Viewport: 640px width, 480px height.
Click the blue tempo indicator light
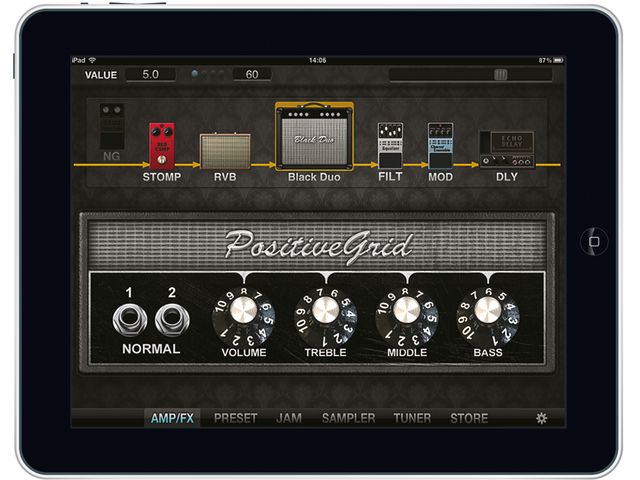click(195, 74)
